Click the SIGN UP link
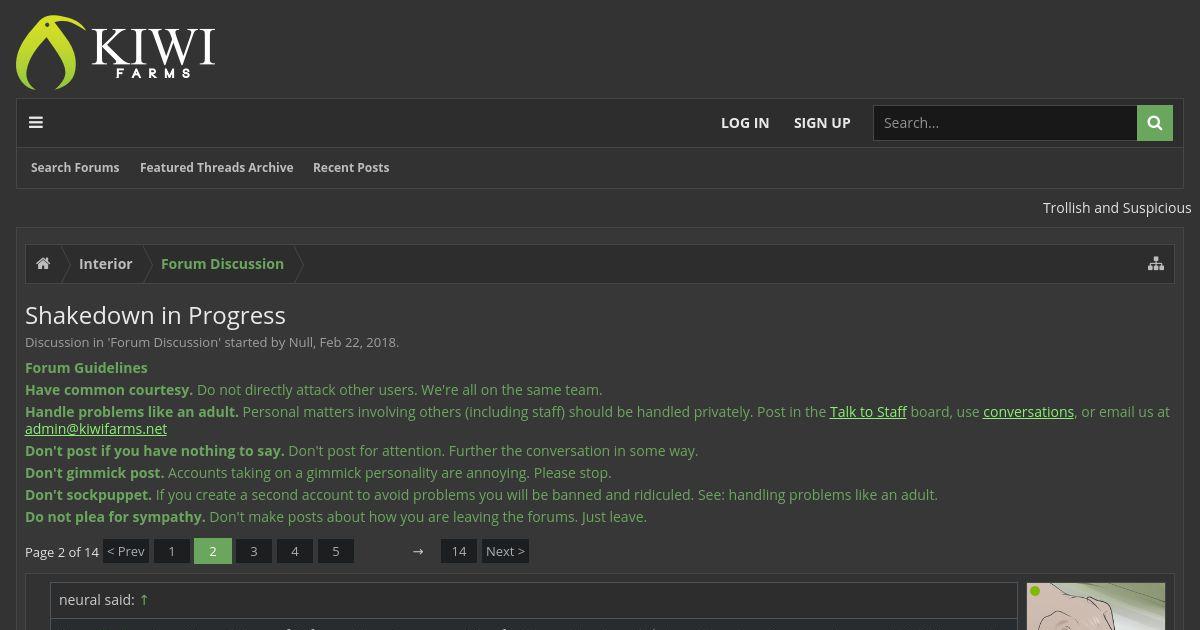The width and height of the screenshot is (1200, 630). tap(822, 123)
